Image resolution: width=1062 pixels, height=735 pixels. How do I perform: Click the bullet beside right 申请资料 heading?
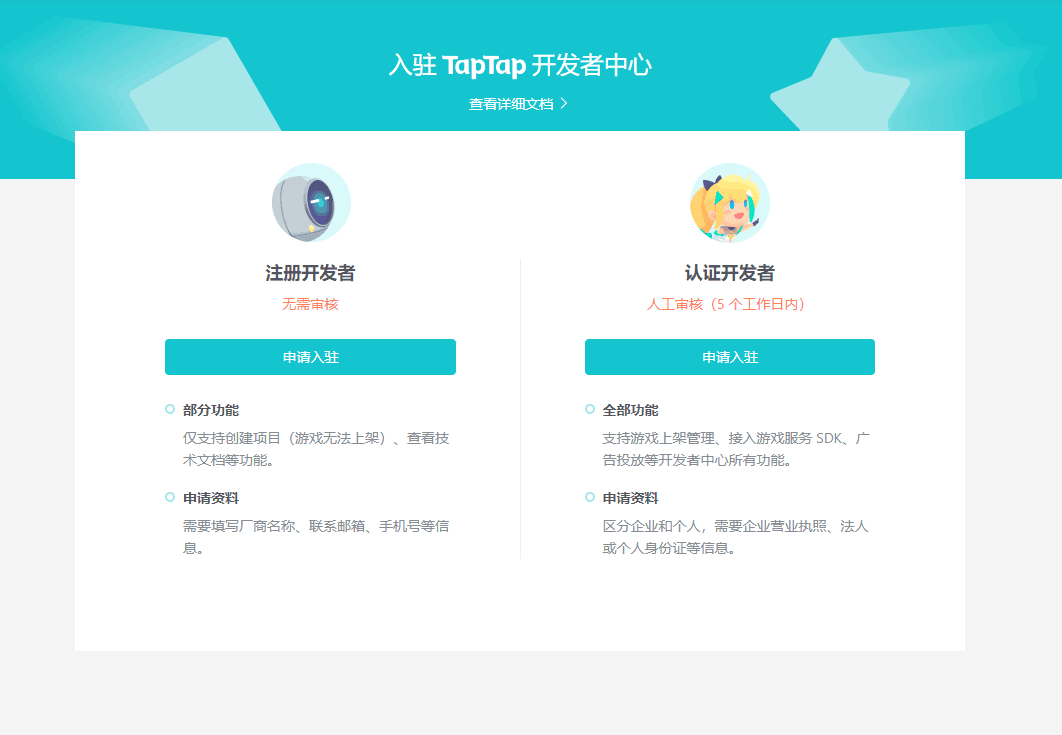[x=590, y=497]
